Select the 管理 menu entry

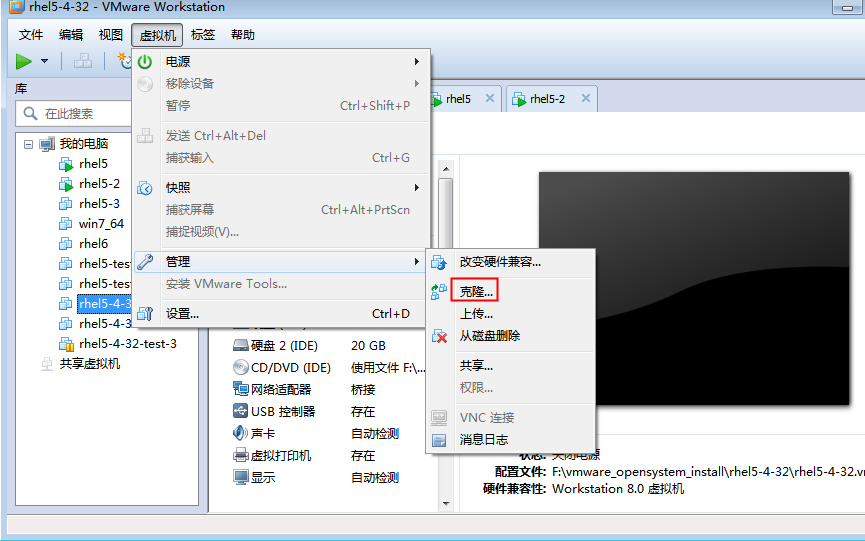click(x=281, y=261)
